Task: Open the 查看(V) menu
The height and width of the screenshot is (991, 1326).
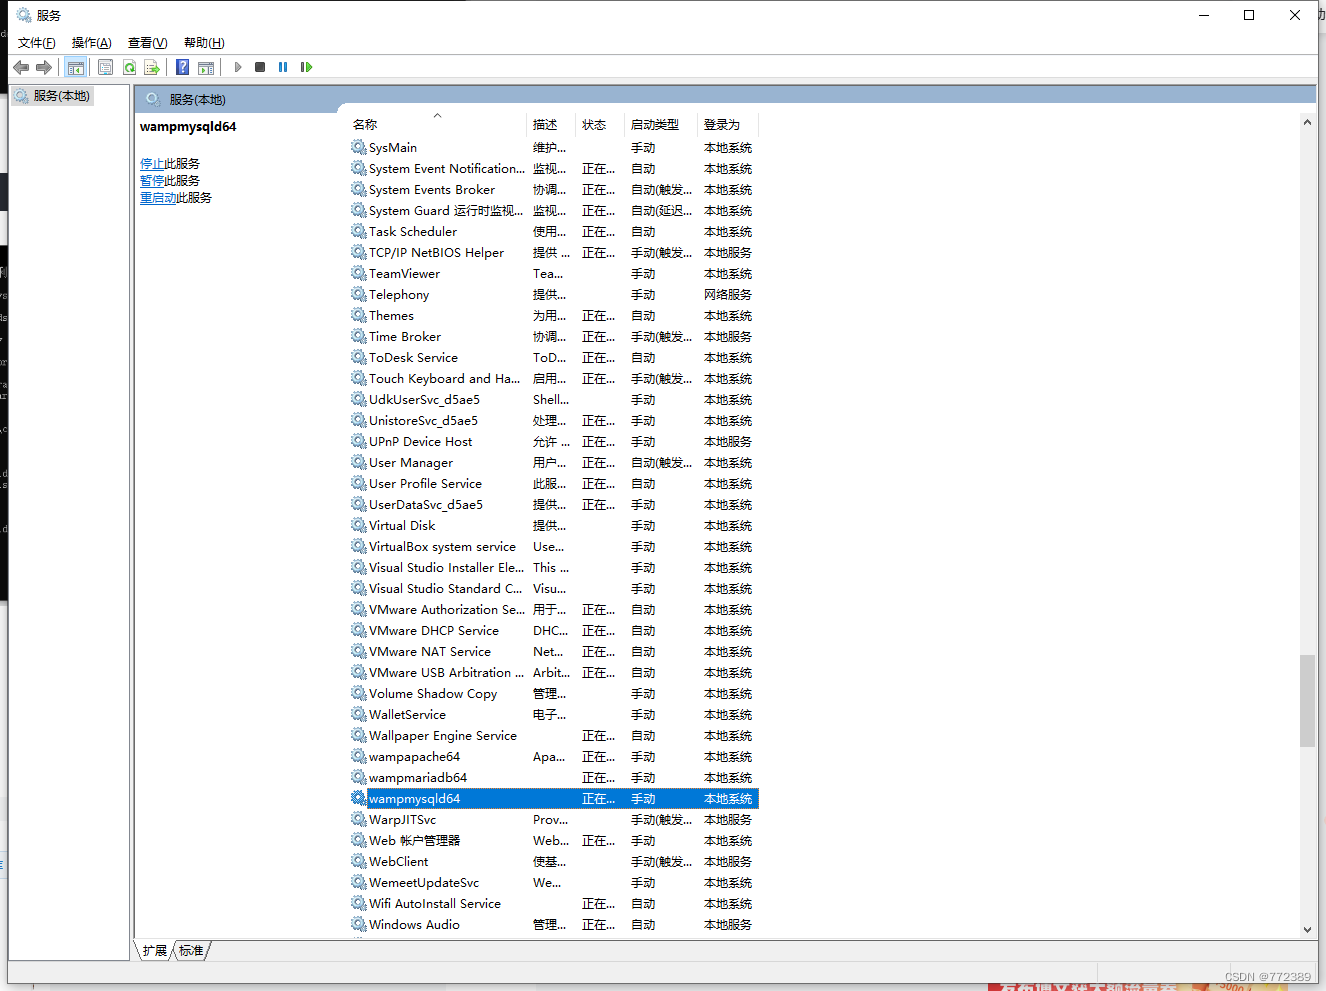Action: coord(146,42)
